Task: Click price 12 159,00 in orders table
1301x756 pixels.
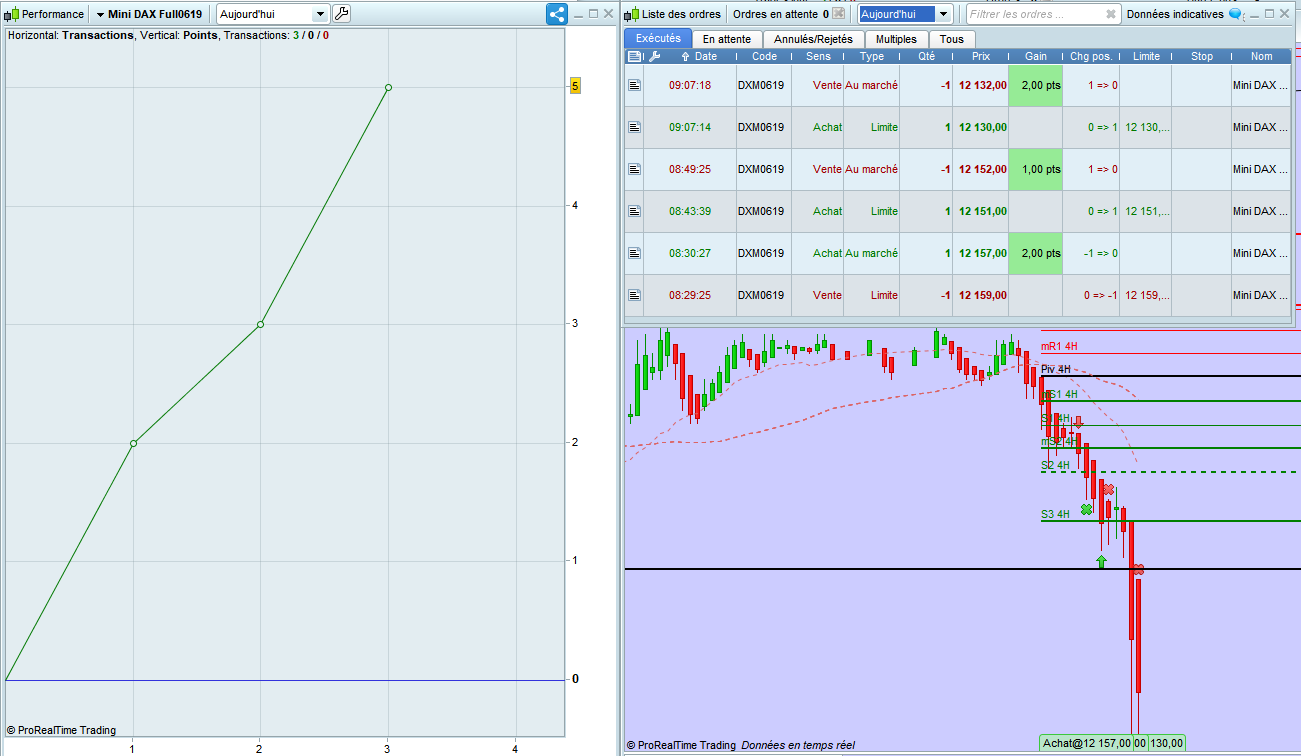Action: tap(982, 296)
